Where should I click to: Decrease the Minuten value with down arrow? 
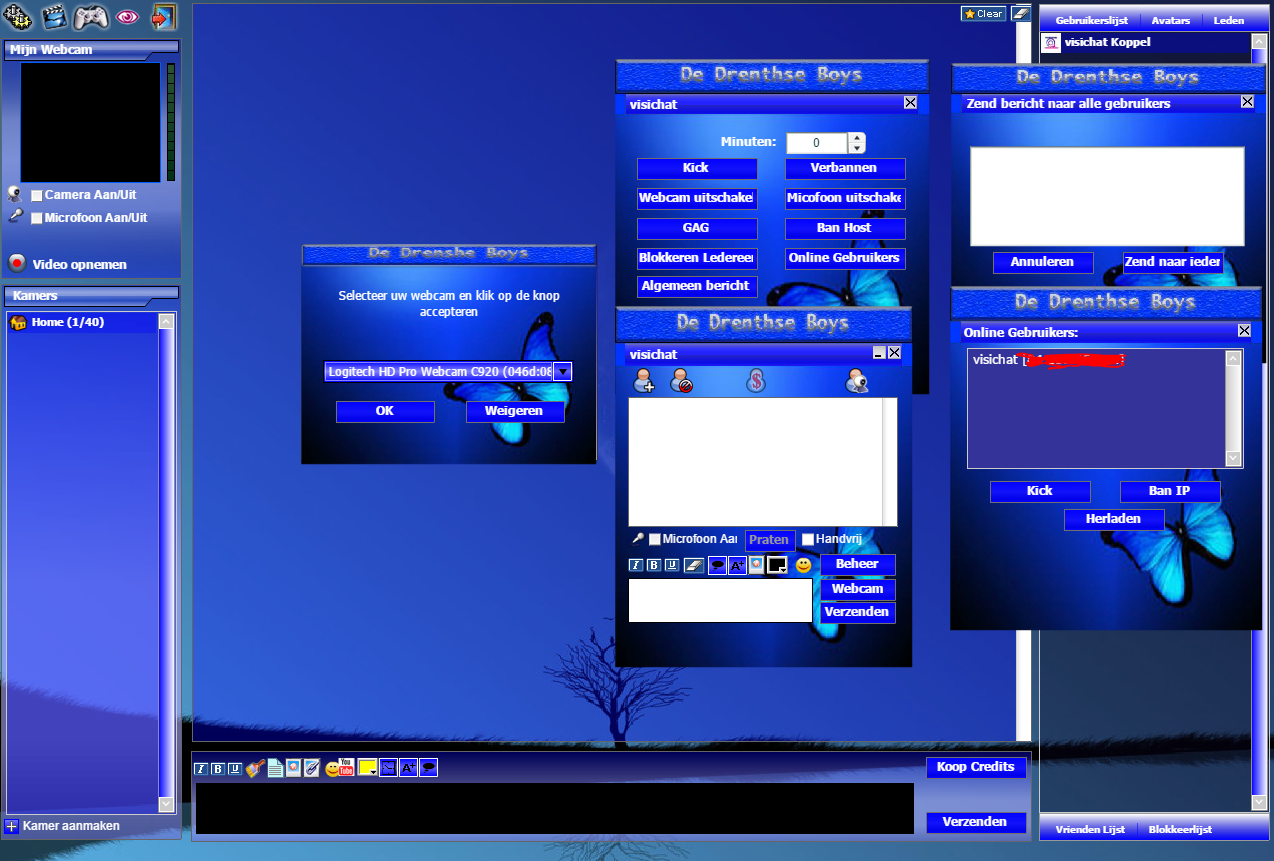pos(856,148)
